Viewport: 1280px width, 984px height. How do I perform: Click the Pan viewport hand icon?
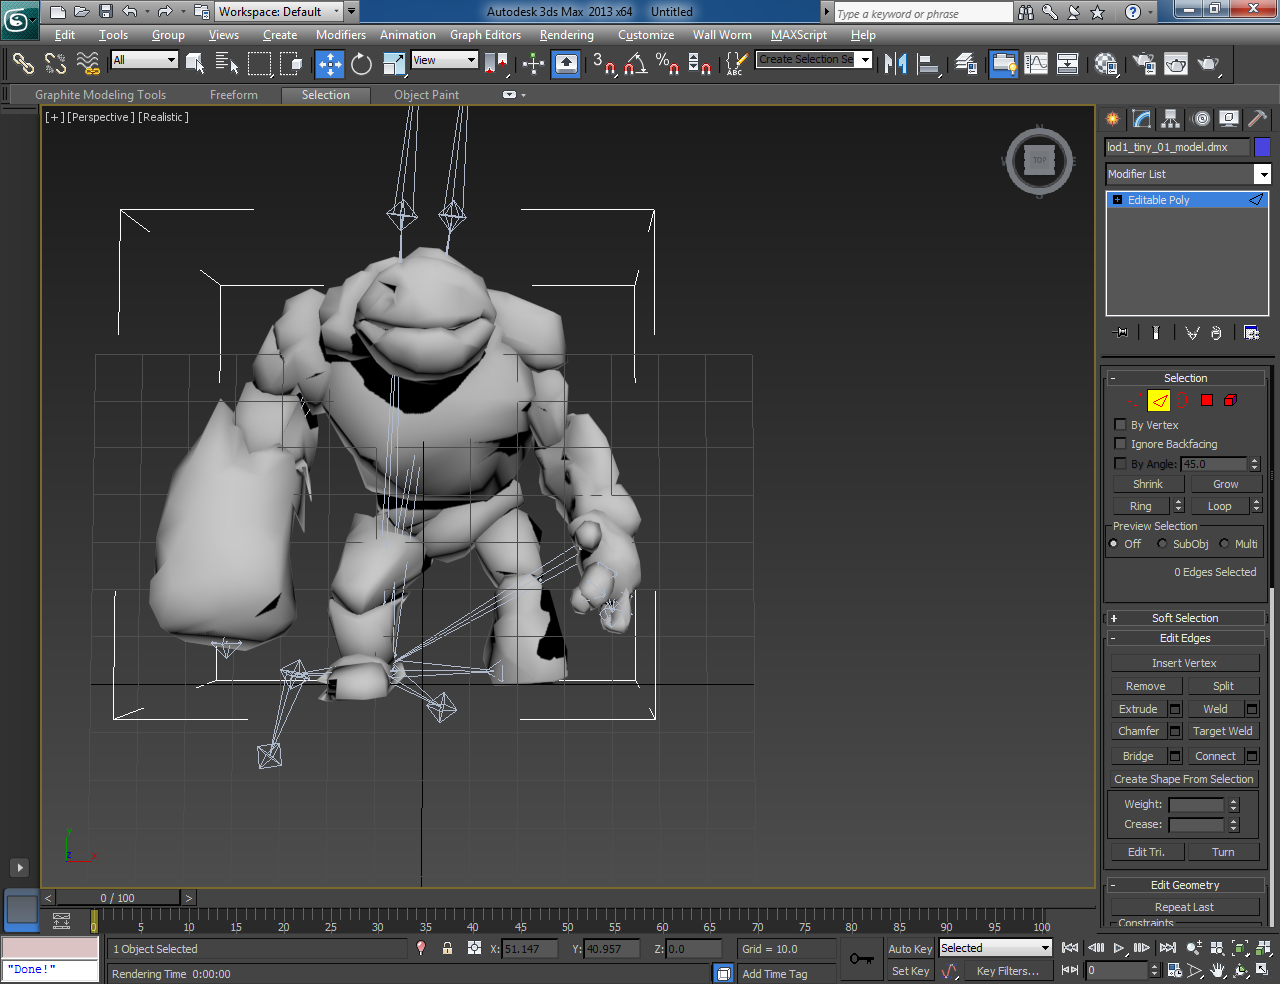(1218, 970)
